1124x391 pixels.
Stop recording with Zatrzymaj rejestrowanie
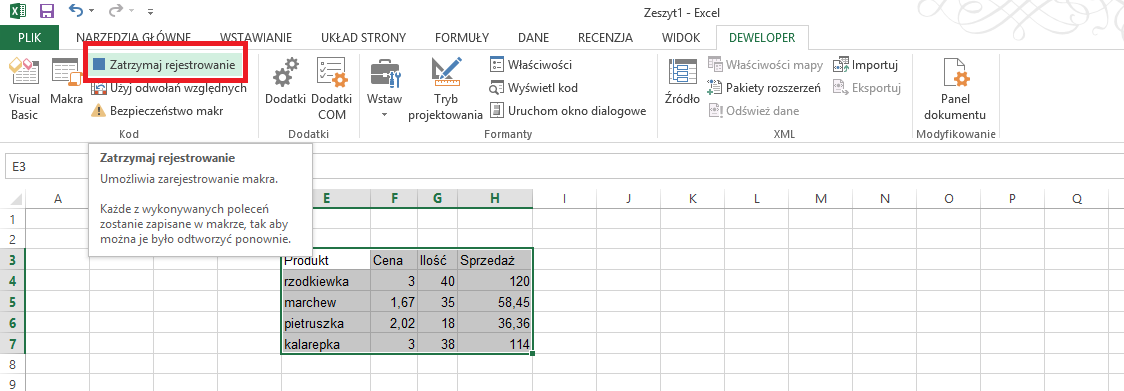pyautogui.click(x=166, y=65)
